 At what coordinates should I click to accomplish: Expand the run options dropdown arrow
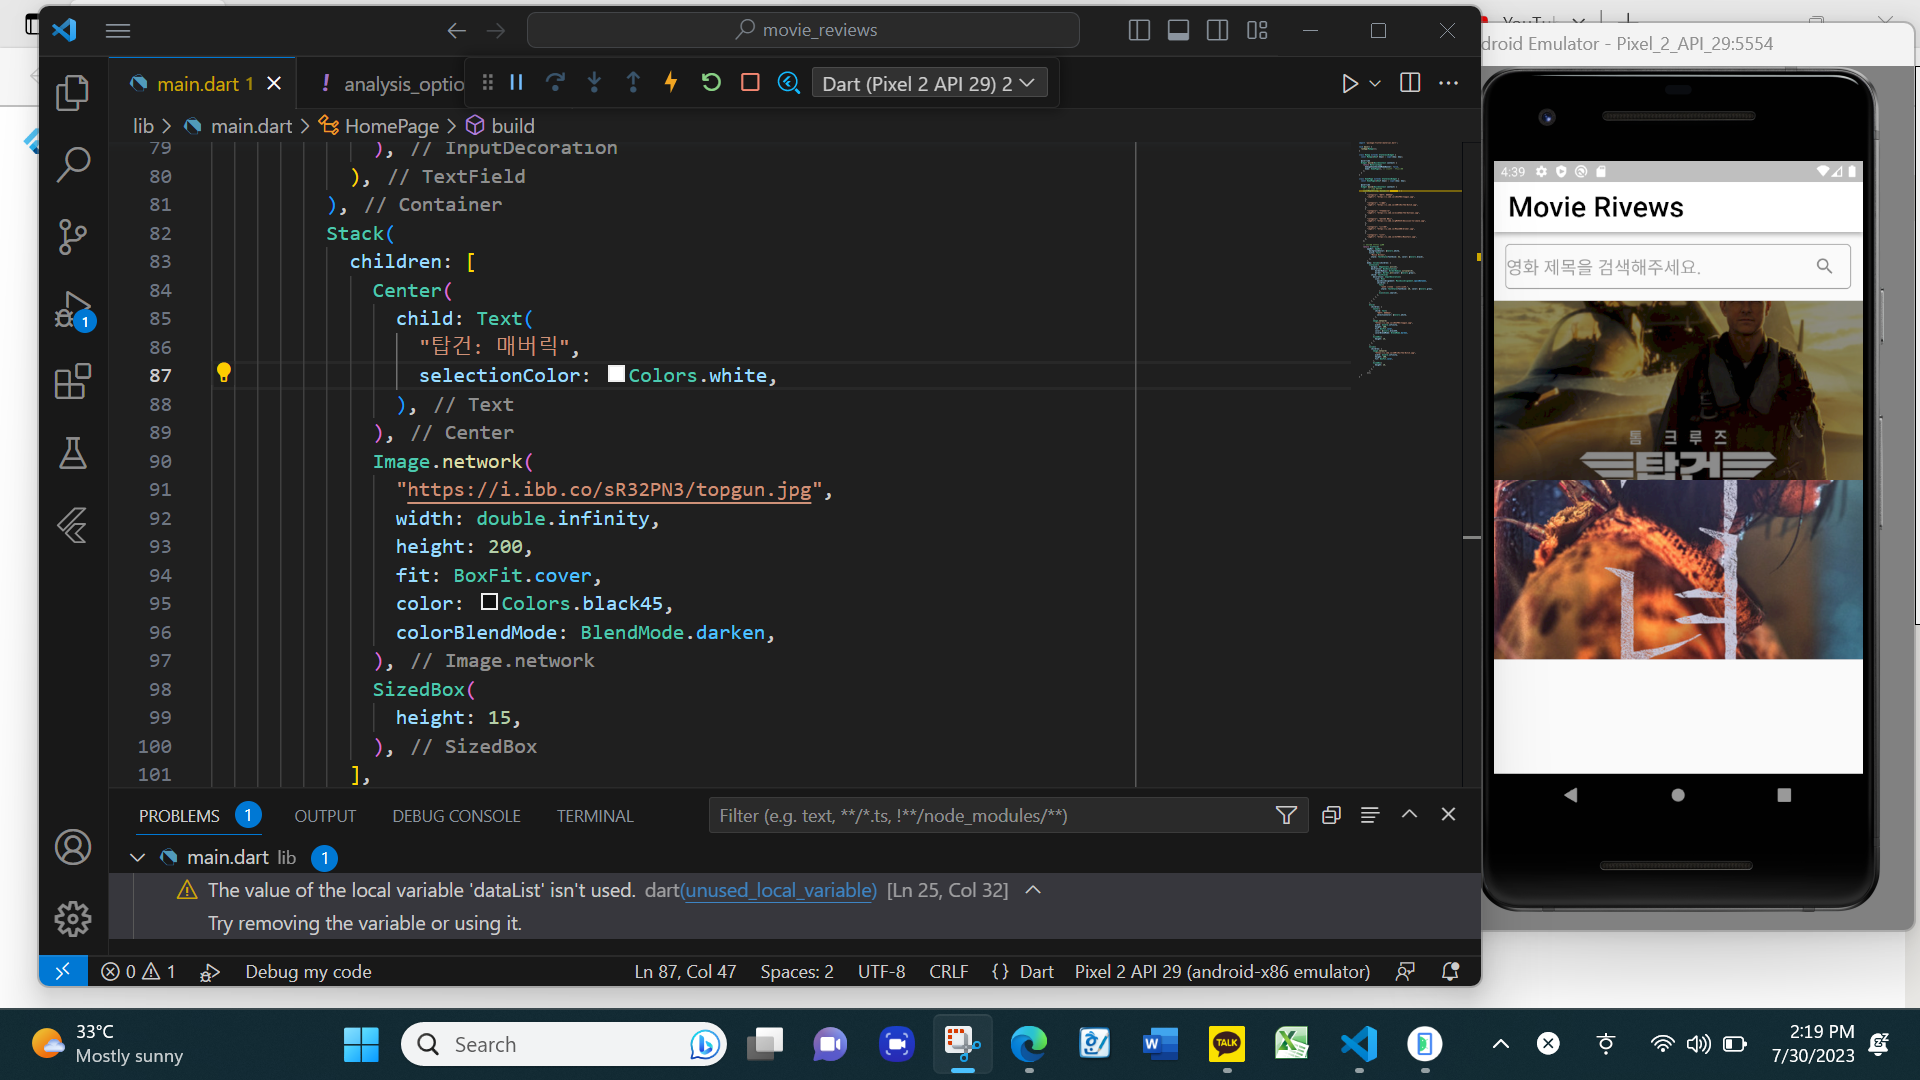(1376, 83)
